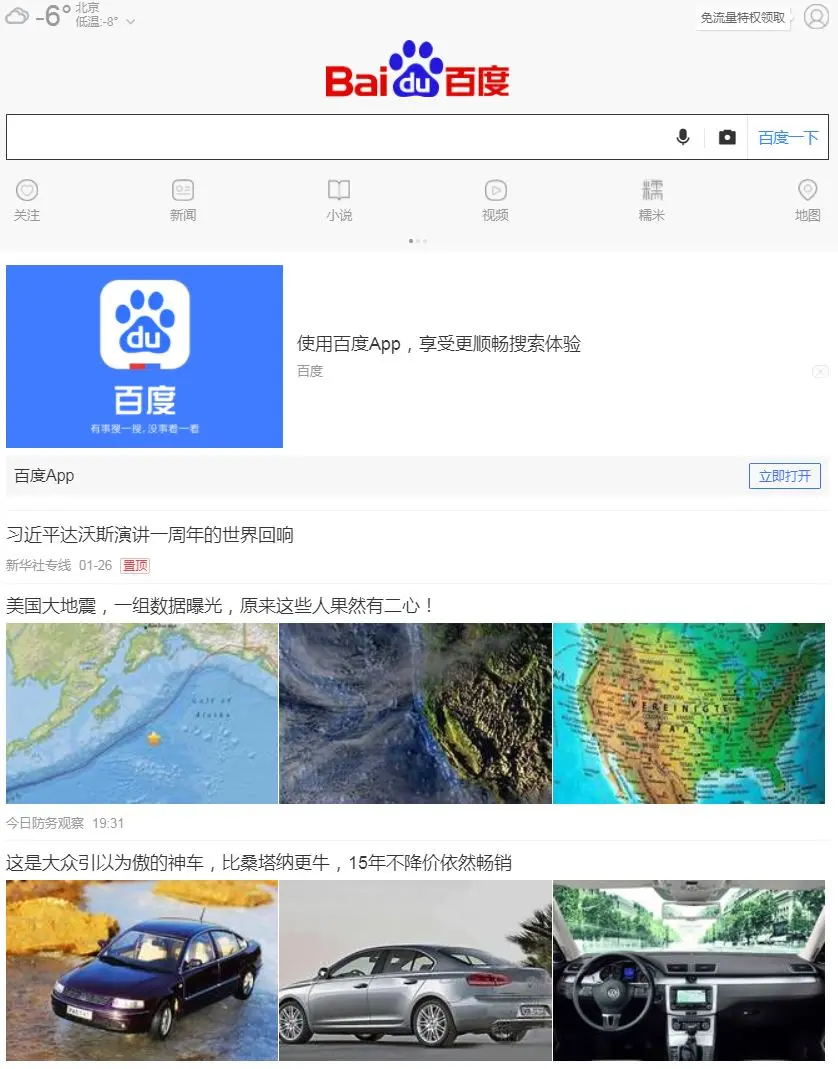Viewport: 838px width, 1069px height.
Task: Click 新华社专线 source text
Action: pos(38,565)
